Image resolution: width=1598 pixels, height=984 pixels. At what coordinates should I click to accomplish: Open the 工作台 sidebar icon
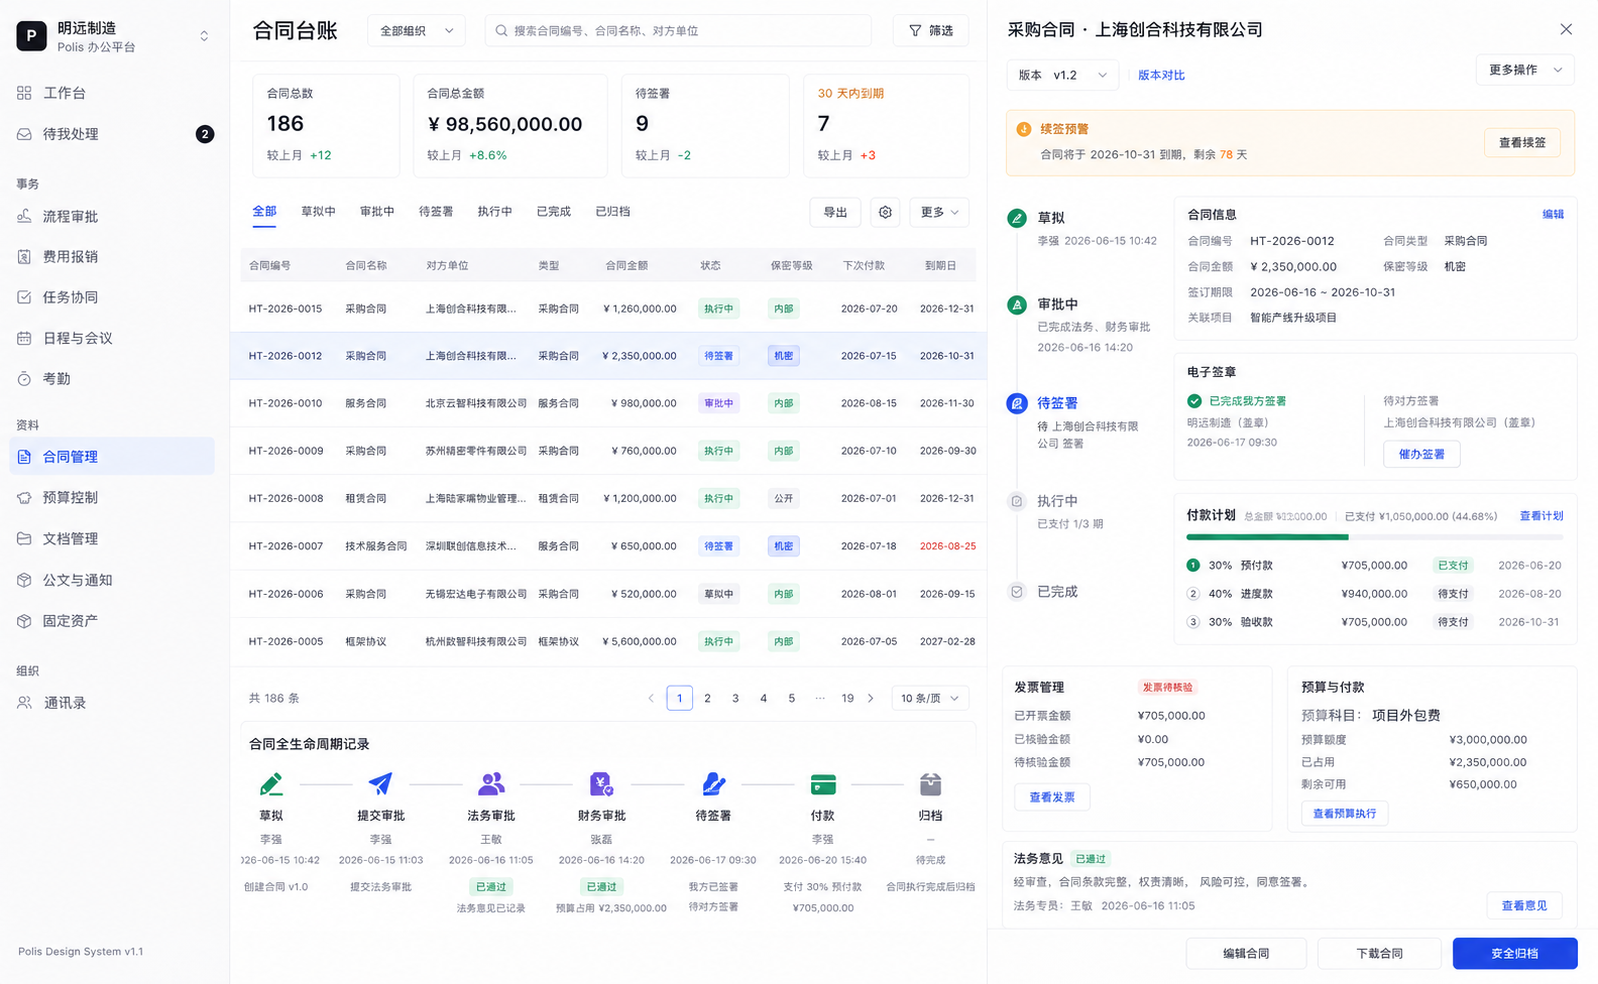click(24, 93)
